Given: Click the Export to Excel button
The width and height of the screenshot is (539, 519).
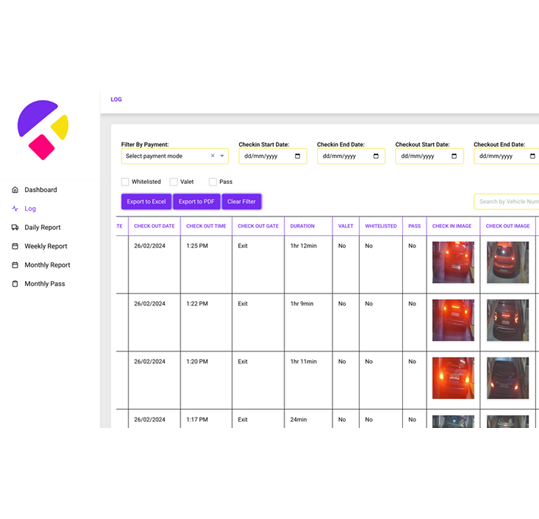Looking at the screenshot, I should 146,201.
